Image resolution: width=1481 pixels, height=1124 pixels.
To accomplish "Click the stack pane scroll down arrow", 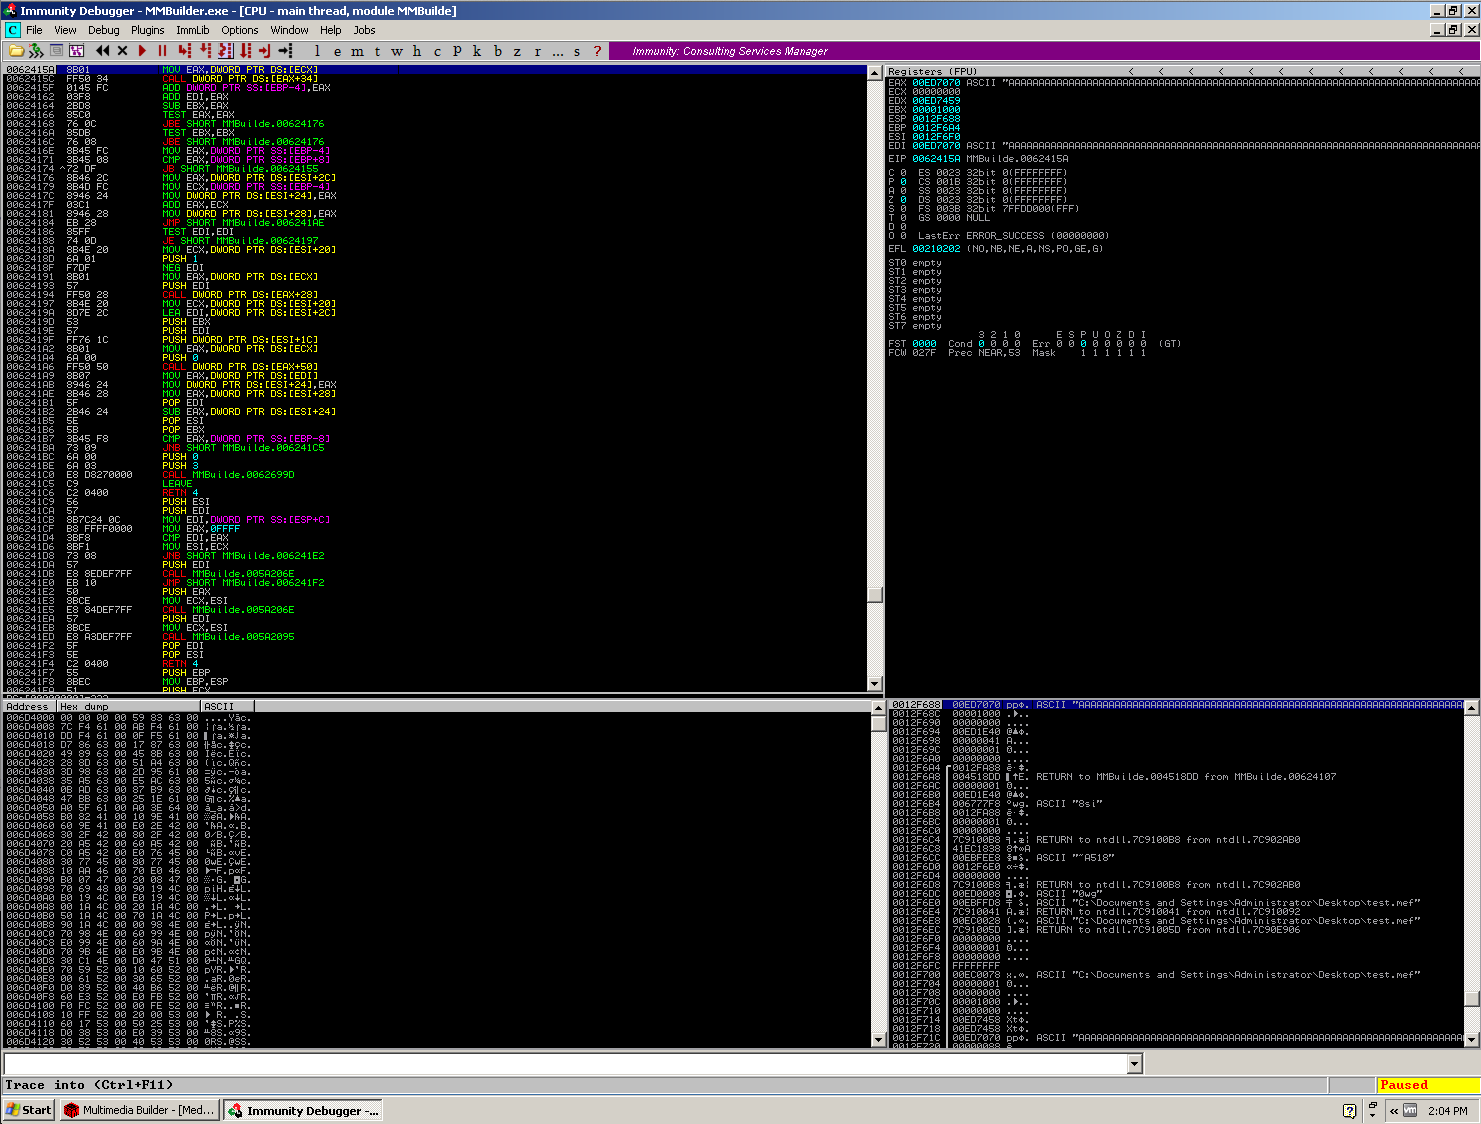I will coord(1471,1039).
